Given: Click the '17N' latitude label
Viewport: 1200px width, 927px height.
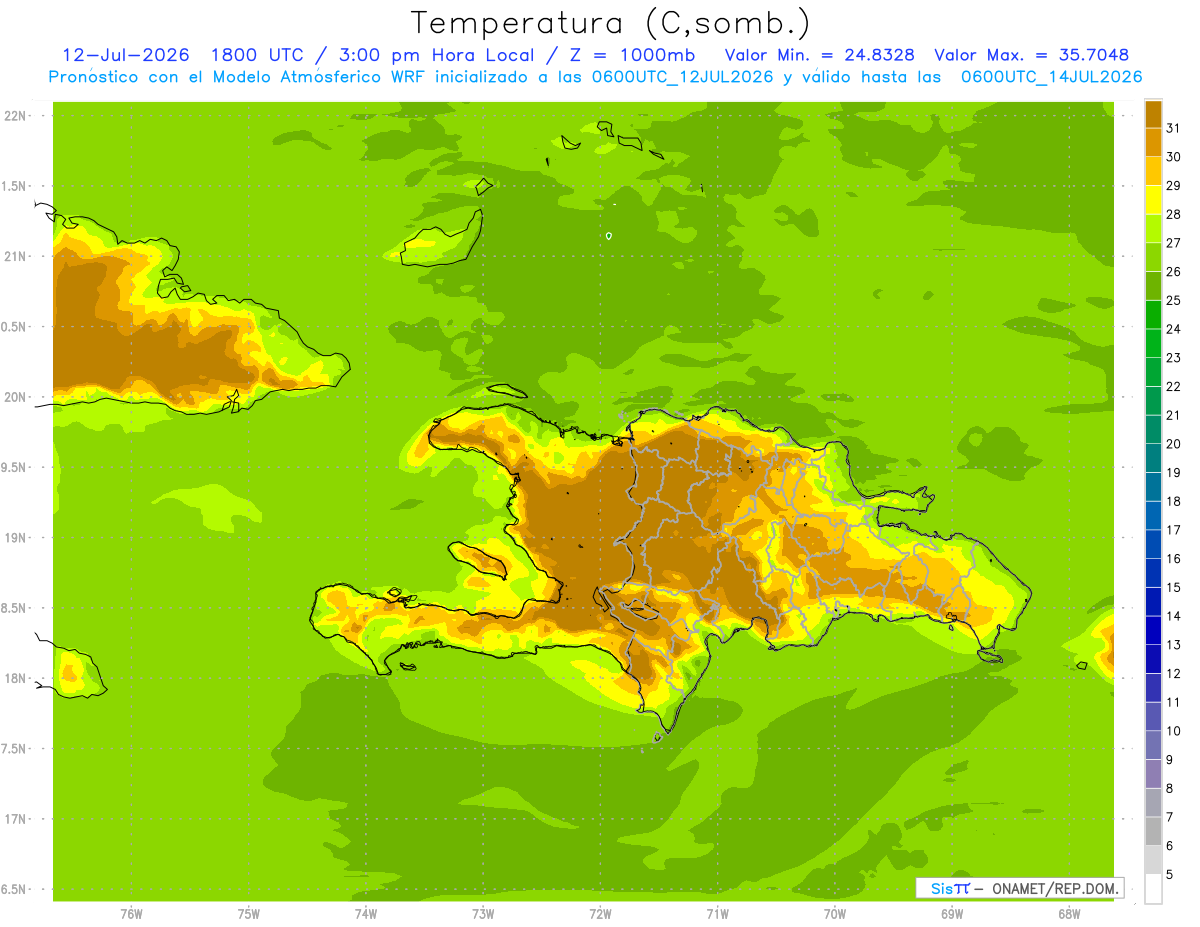Looking at the screenshot, I should [16, 819].
